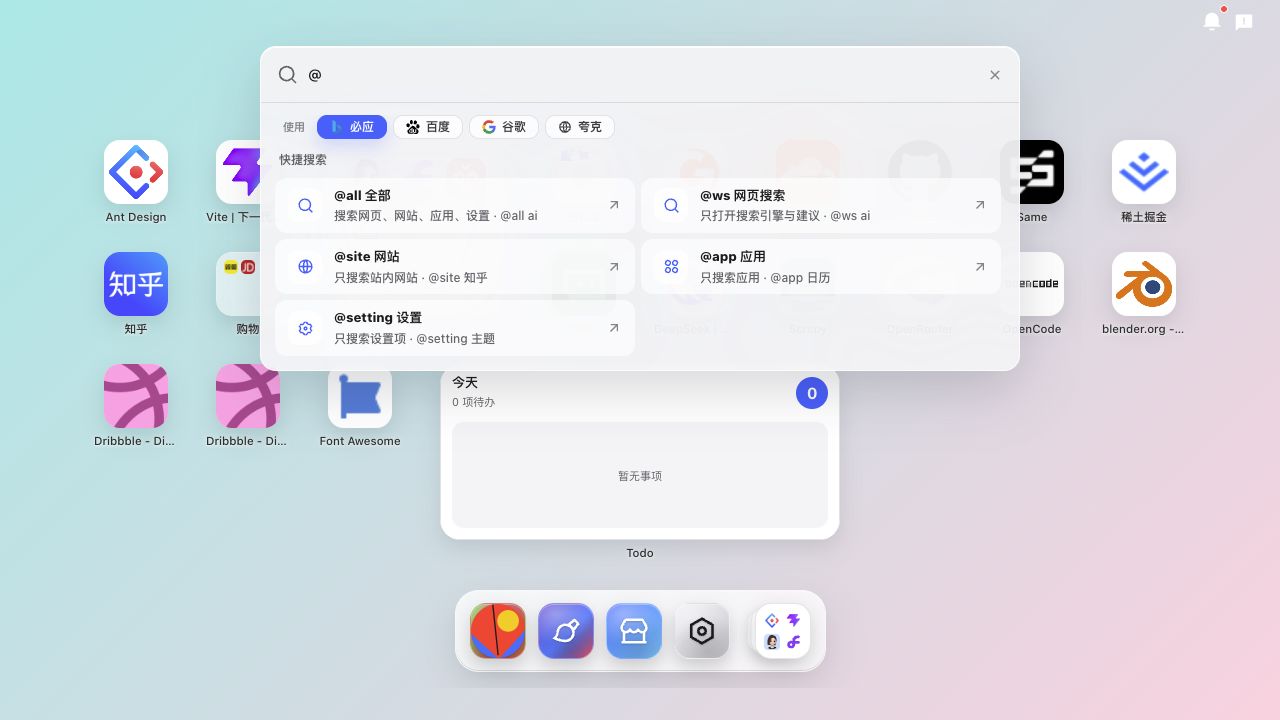
Task: Click the 今天 heading in Todo widget
Action: point(465,382)
